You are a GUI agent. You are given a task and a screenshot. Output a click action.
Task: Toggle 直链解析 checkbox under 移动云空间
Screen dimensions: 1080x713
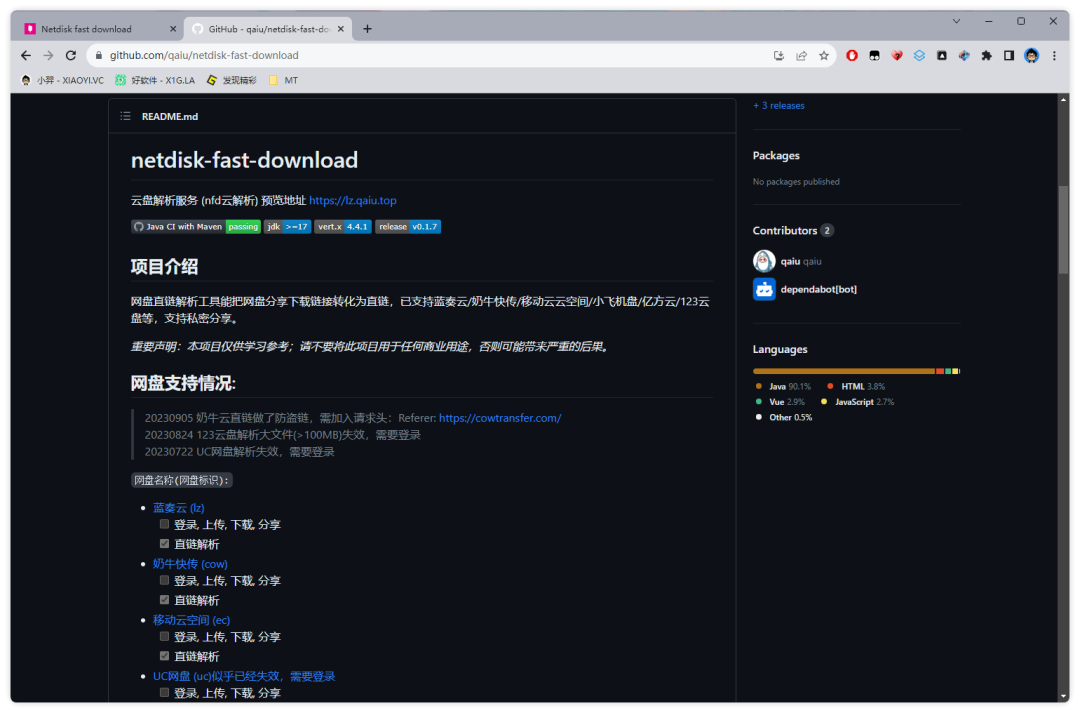(165, 656)
